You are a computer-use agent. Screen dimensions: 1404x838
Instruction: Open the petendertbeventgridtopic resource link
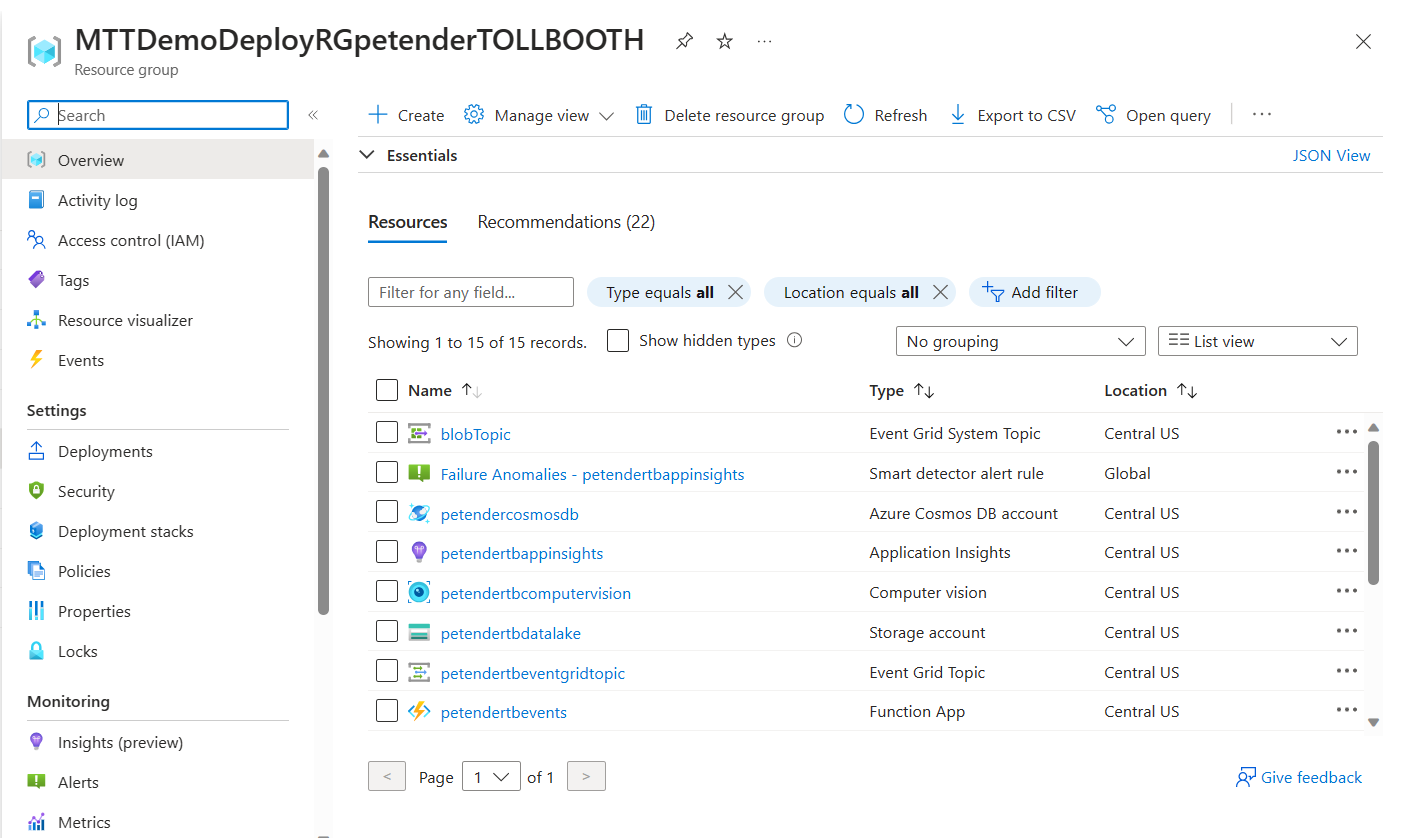click(x=532, y=673)
